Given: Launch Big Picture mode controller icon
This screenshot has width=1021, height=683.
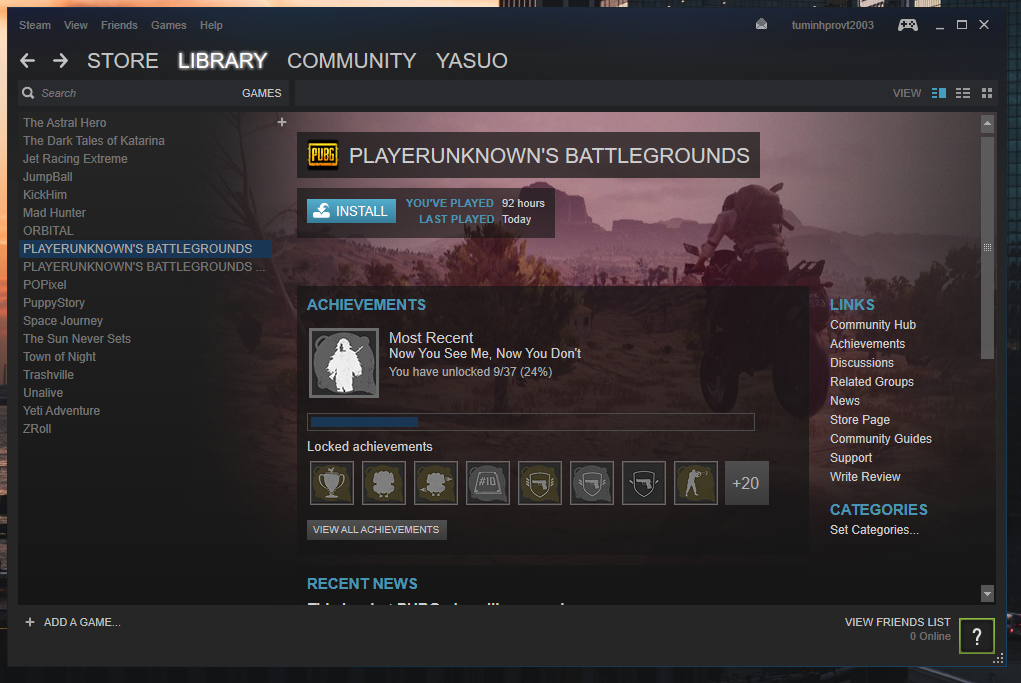Looking at the screenshot, I should [x=908, y=25].
